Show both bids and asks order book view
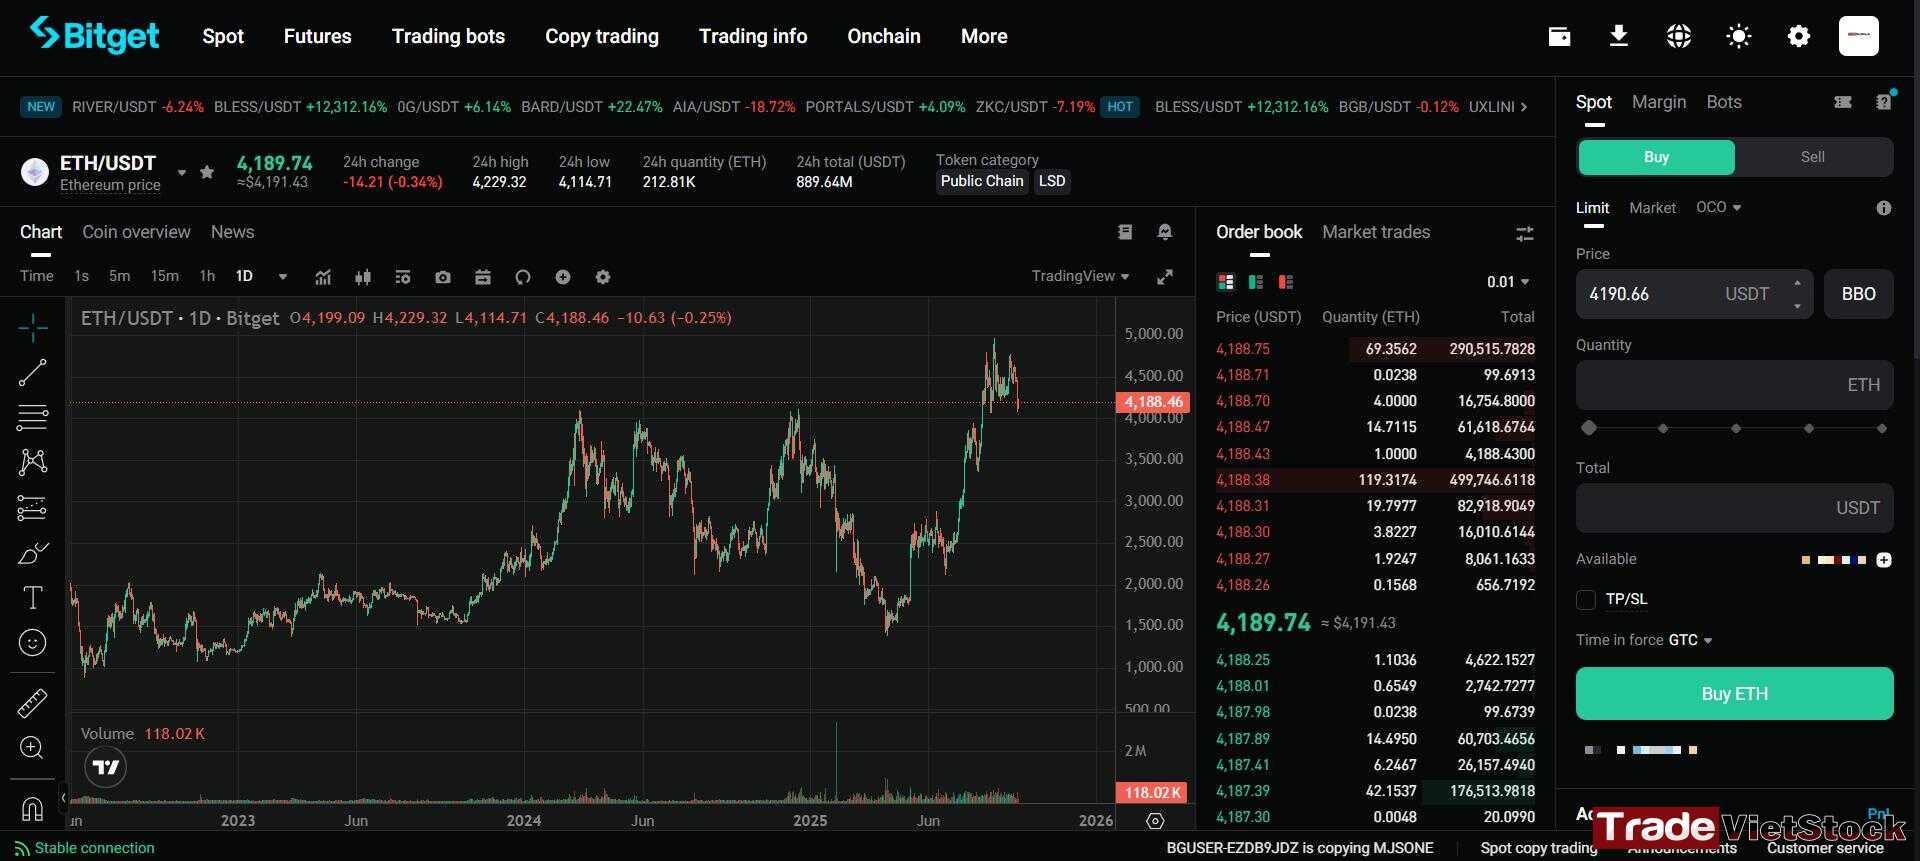 coord(1225,282)
